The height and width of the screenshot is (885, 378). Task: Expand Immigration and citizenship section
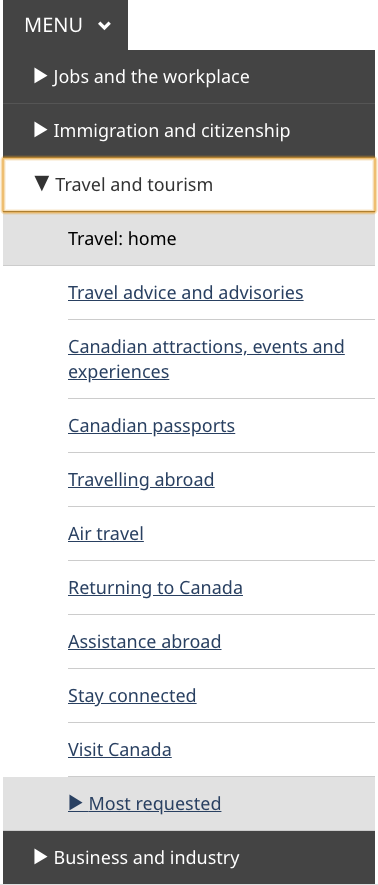(x=189, y=130)
